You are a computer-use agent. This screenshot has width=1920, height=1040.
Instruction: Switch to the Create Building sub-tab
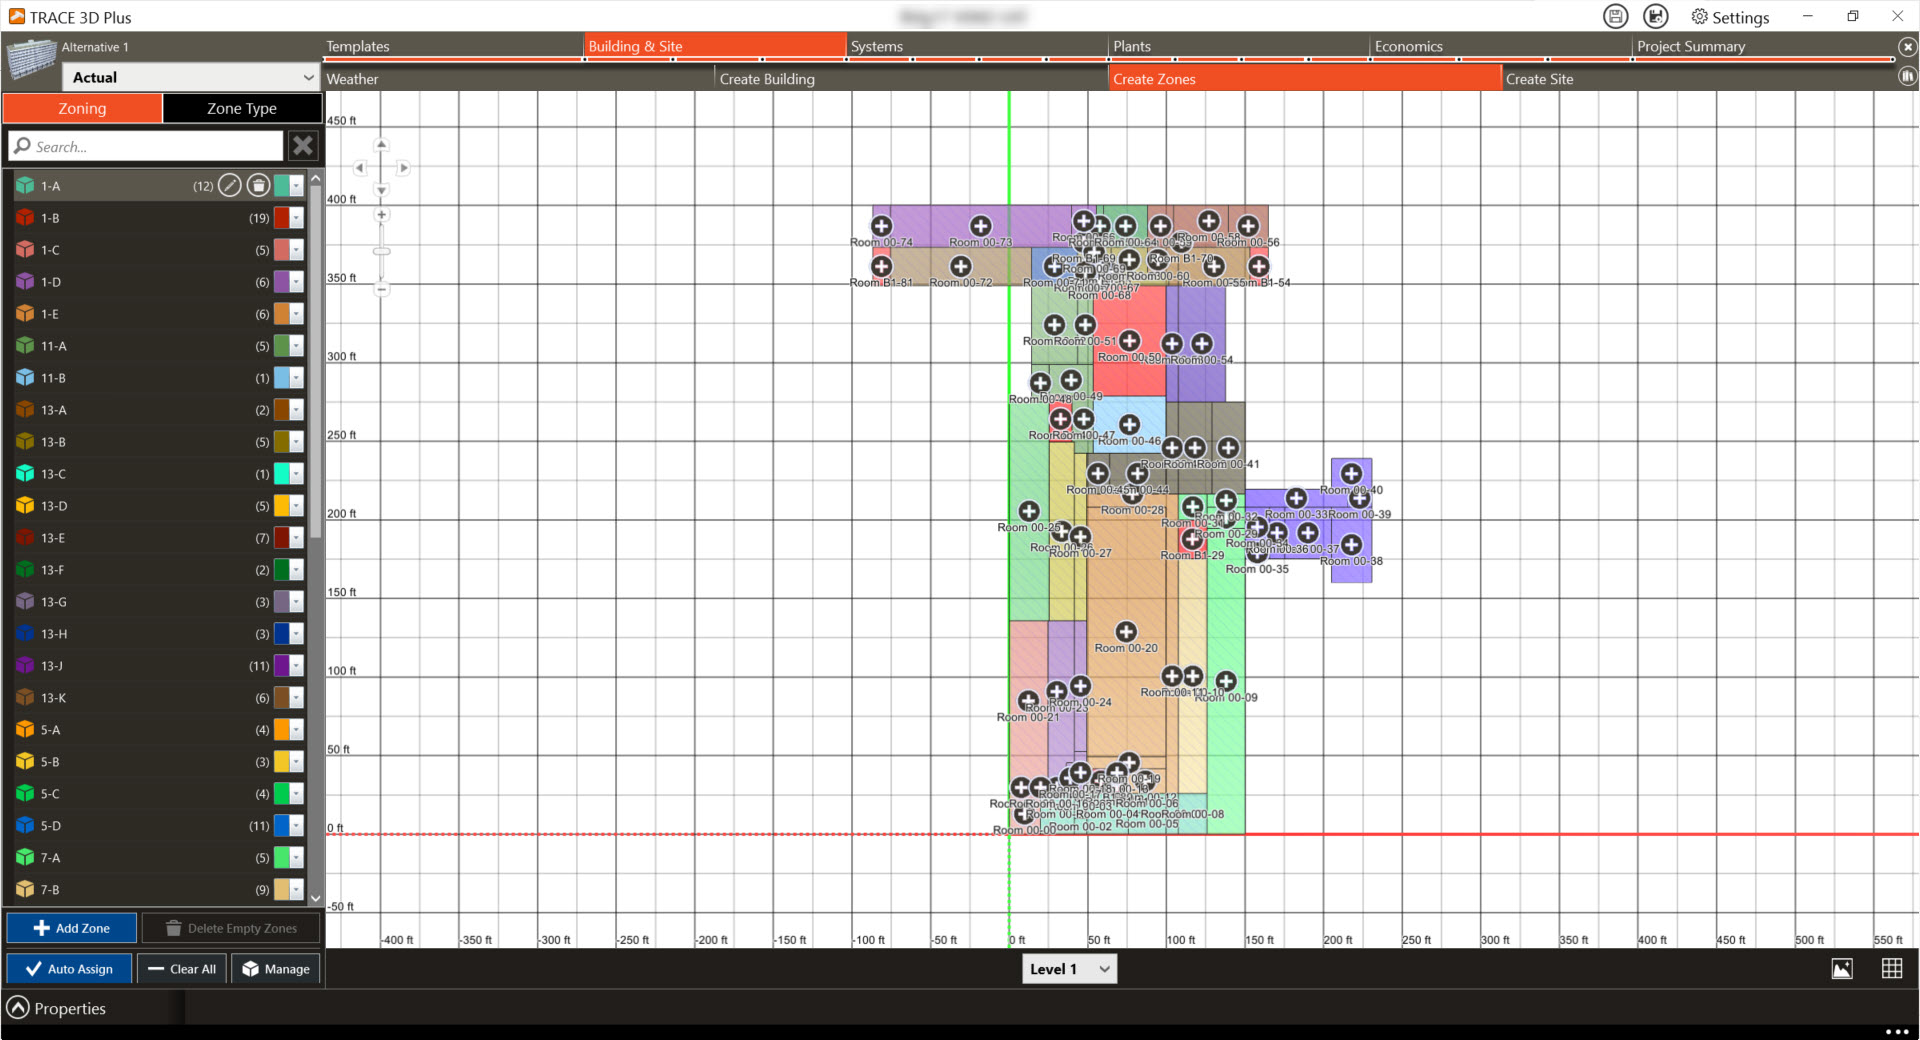767,79
